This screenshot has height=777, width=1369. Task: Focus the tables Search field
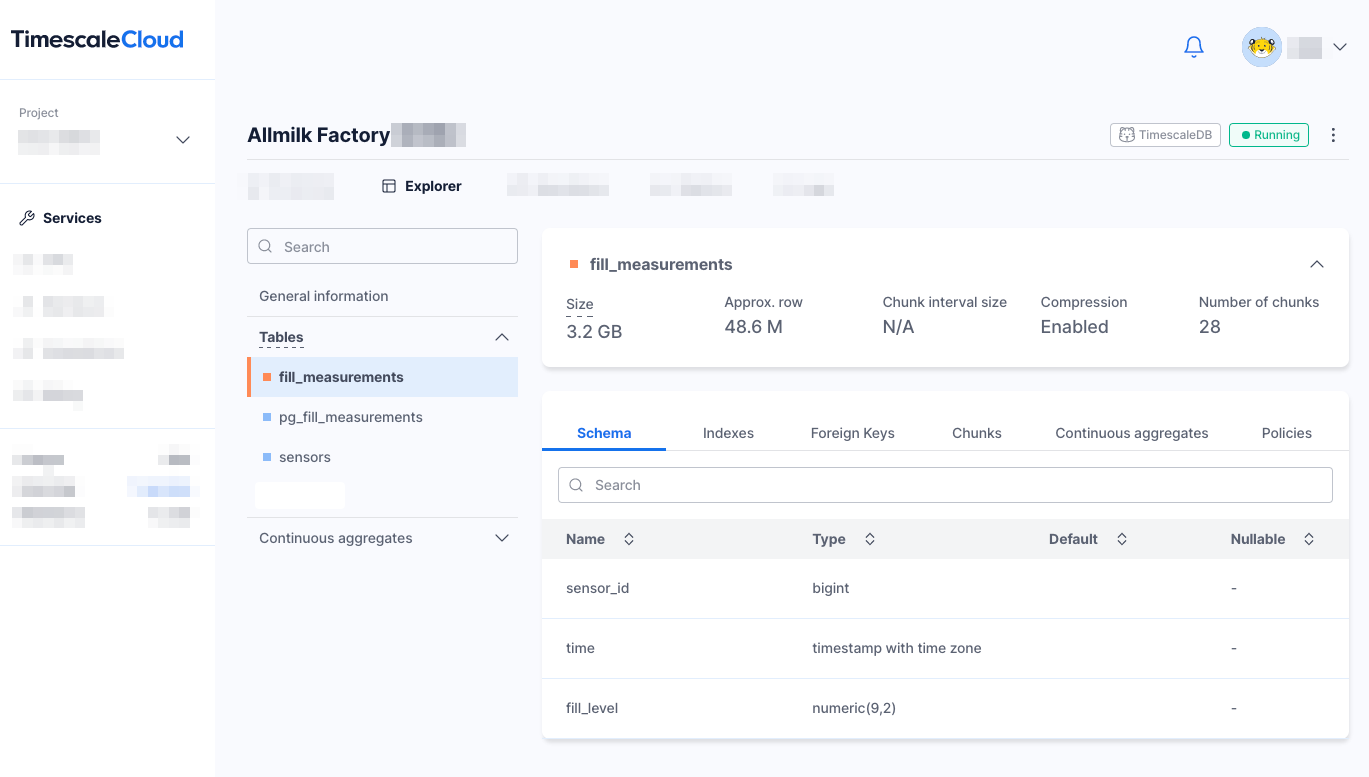click(x=382, y=246)
